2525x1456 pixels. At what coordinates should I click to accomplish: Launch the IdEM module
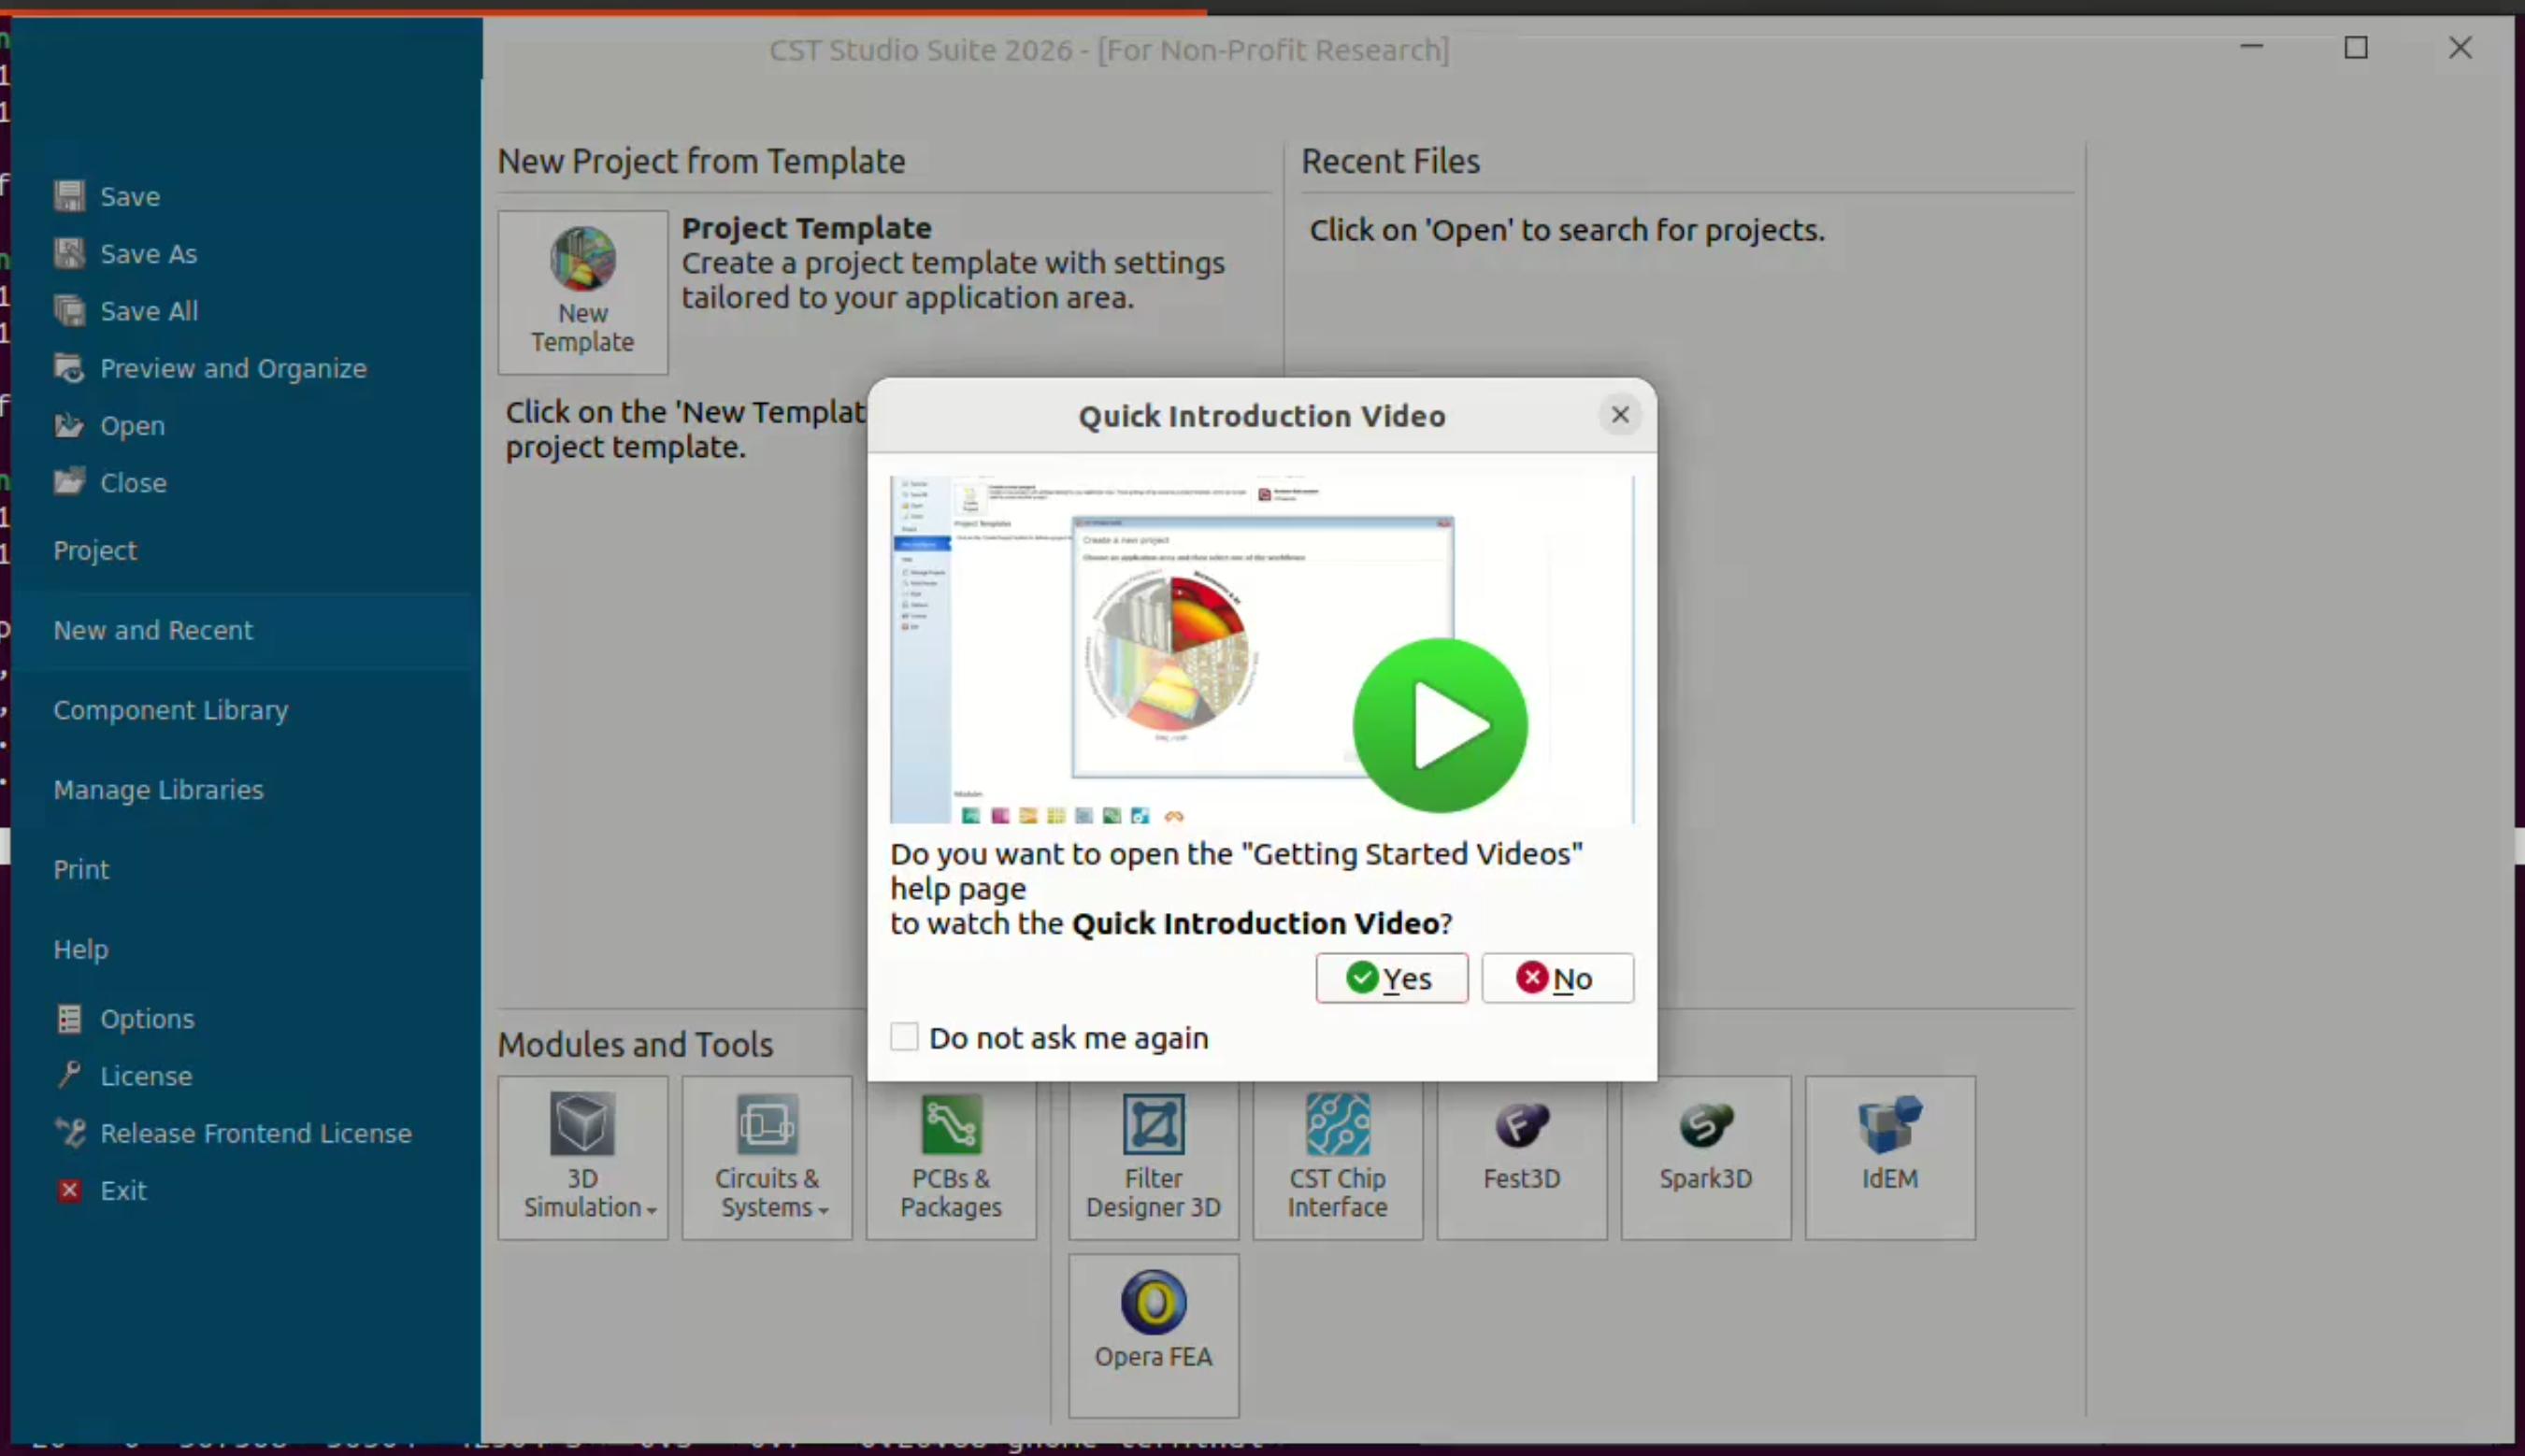point(1890,1158)
